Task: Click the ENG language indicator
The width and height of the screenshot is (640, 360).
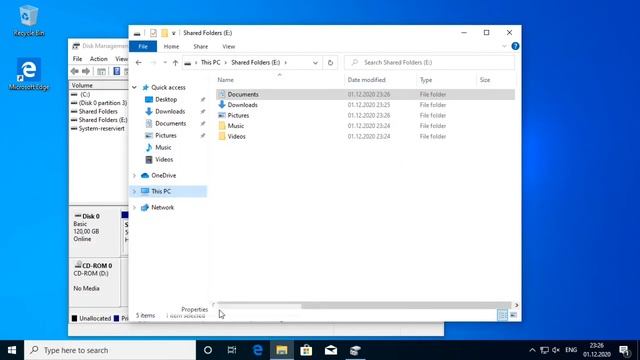Action: (571, 350)
